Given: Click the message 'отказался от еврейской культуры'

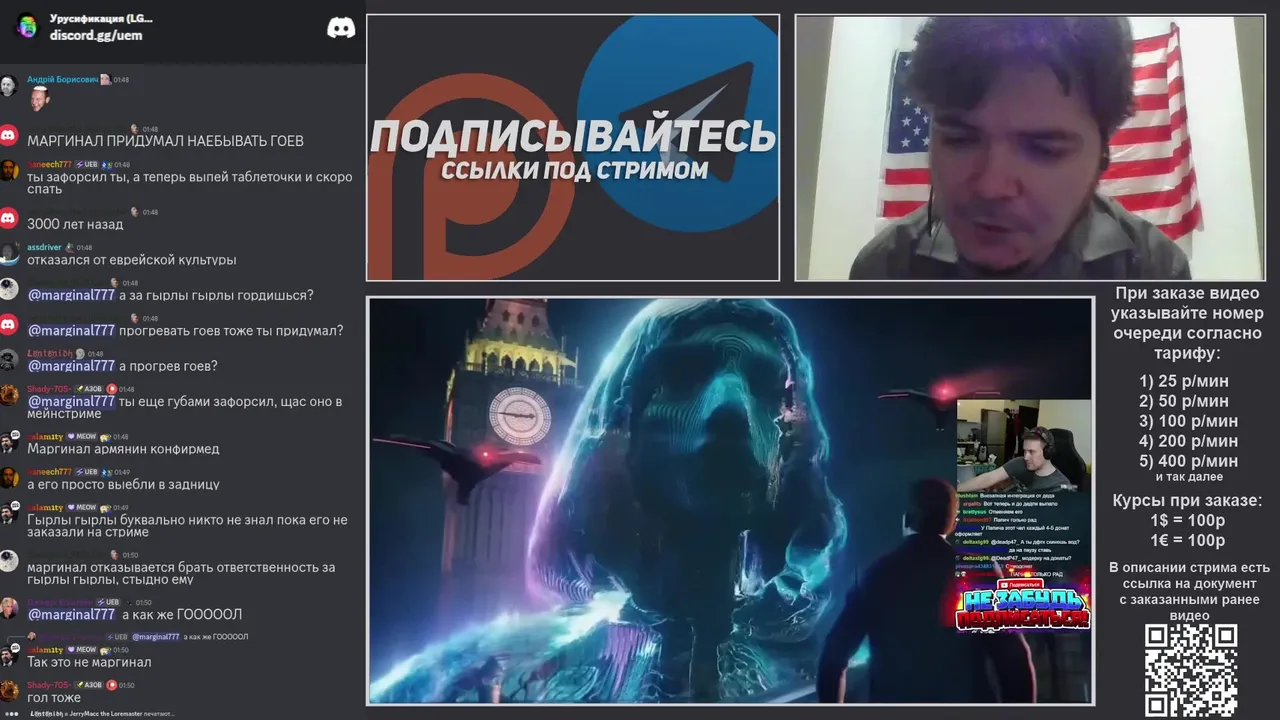Looking at the screenshot, I should (x=132, y=260).
